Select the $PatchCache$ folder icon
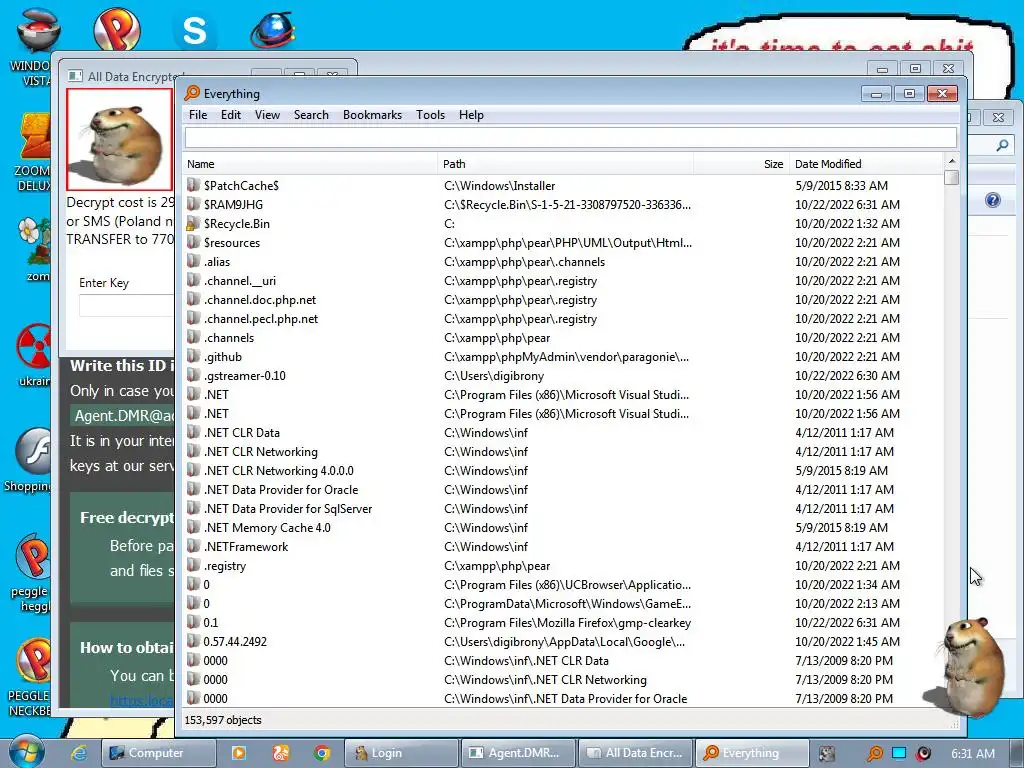This screenshot has width=1024, height=768. [193, 185]
